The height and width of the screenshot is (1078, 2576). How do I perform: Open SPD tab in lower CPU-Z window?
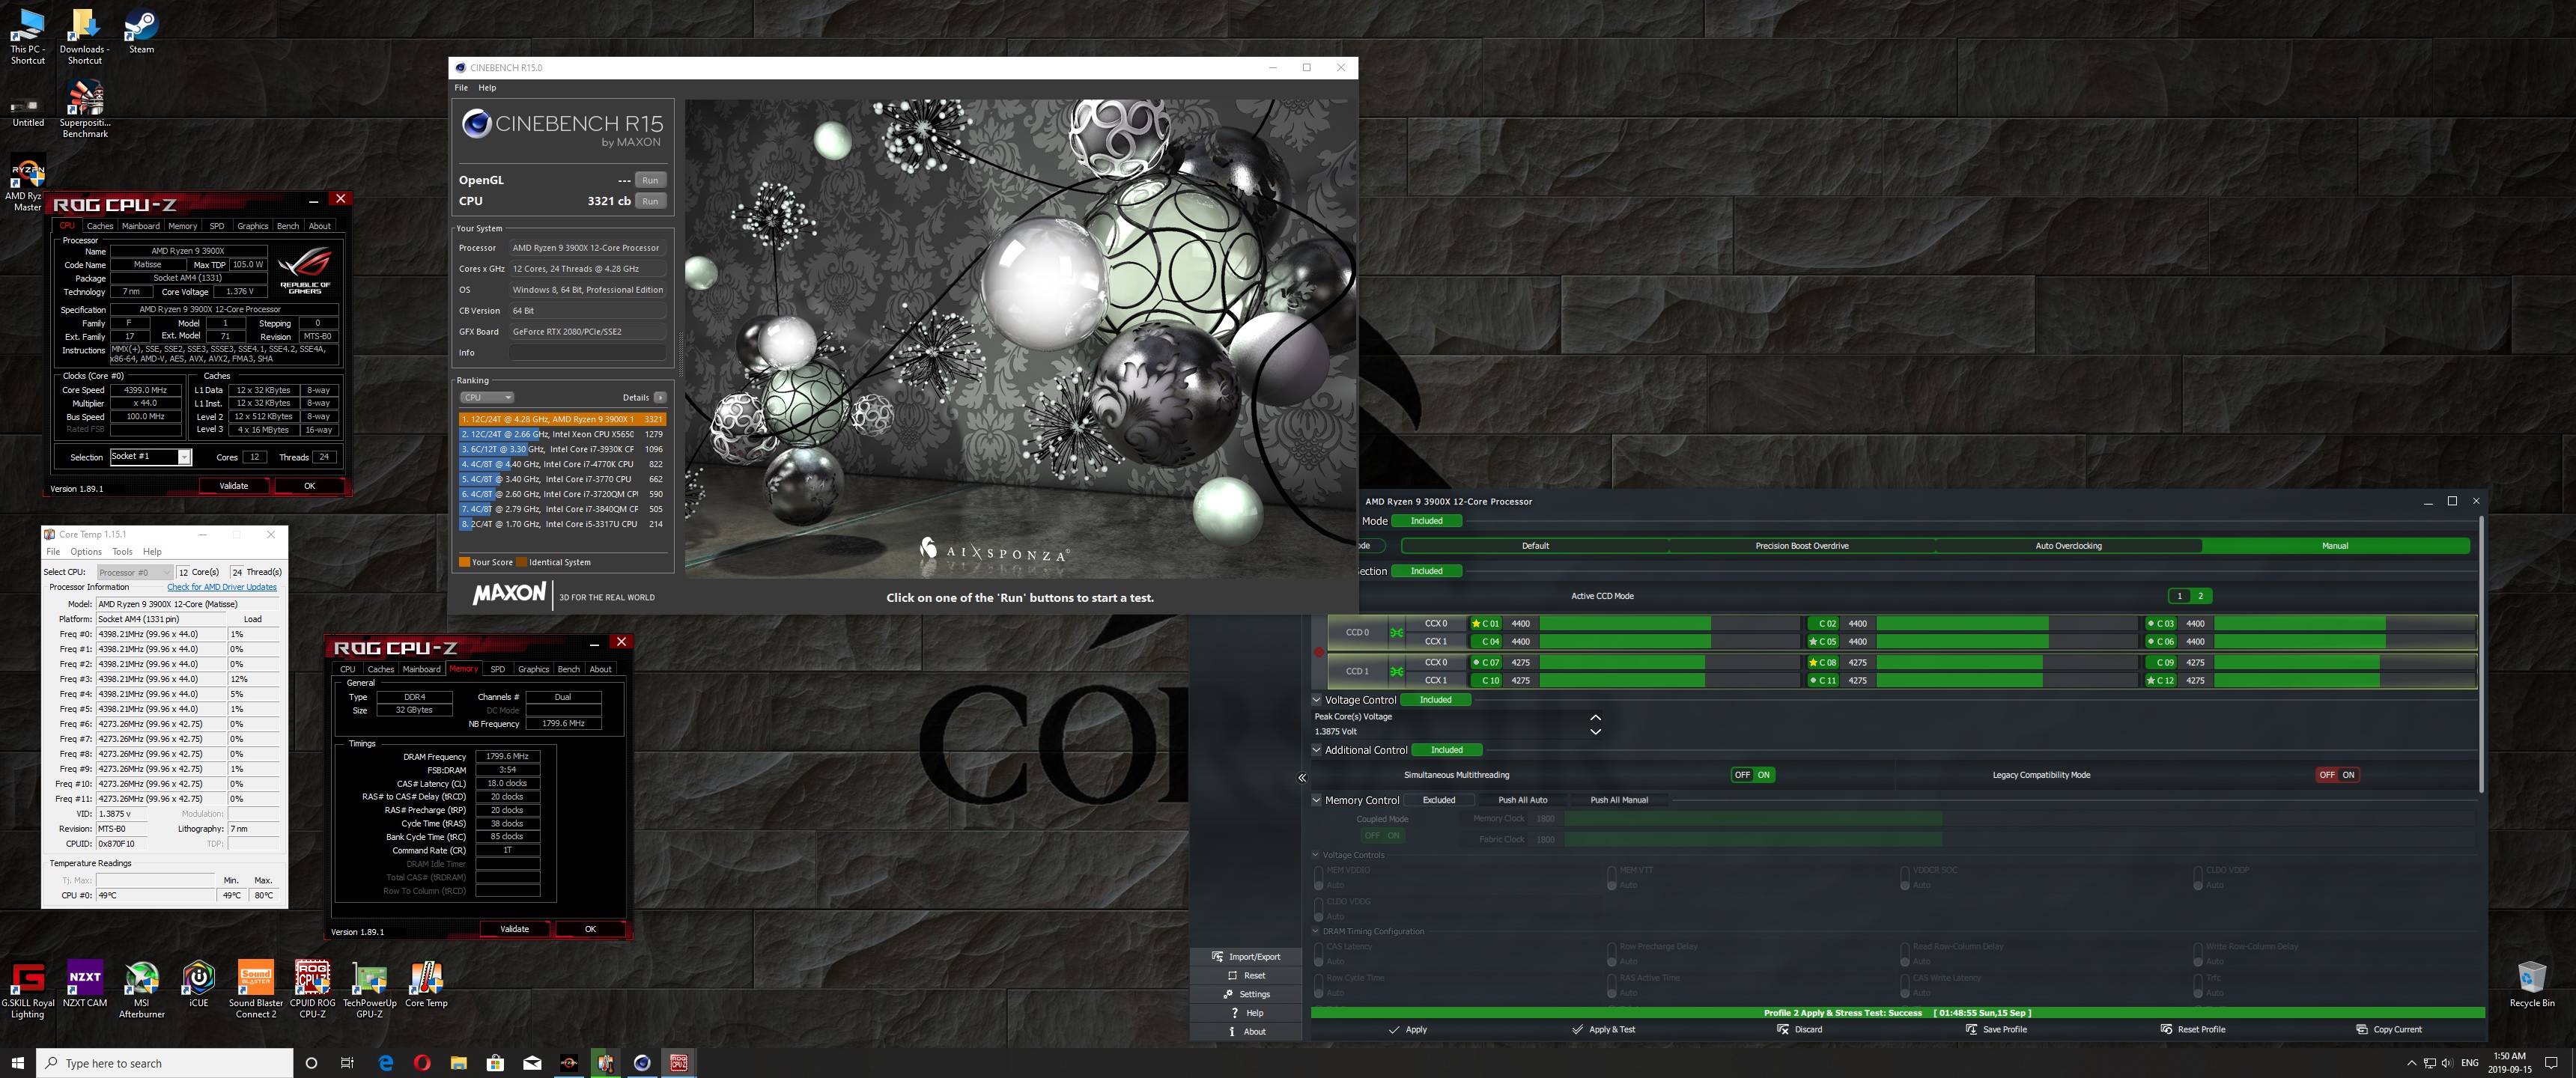tap(497, 669)
